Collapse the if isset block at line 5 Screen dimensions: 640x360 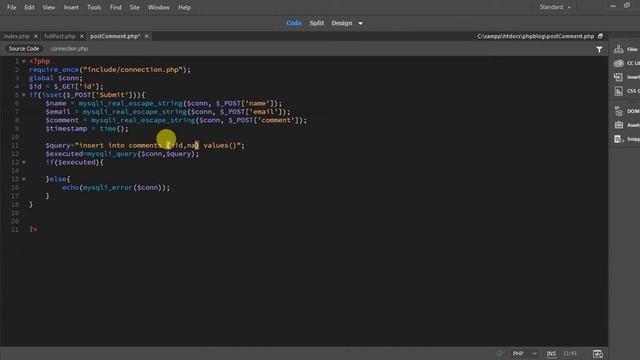coord(24,95)
